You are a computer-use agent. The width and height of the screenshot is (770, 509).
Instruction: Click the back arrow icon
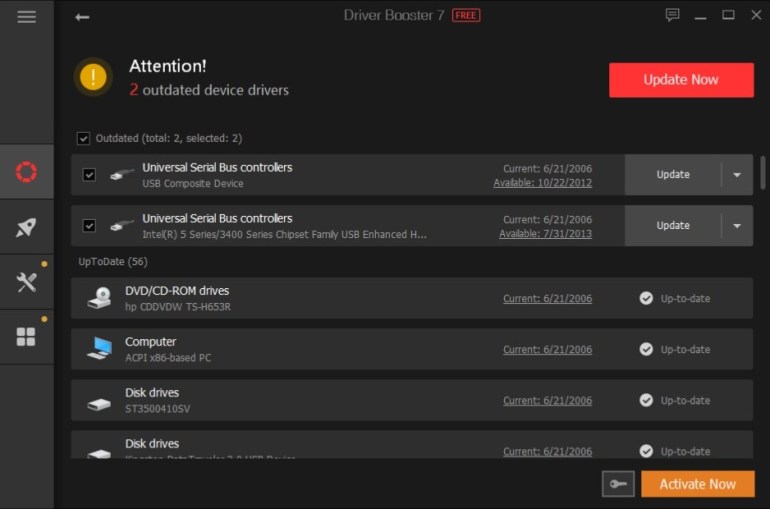click(x=82, y=17)
